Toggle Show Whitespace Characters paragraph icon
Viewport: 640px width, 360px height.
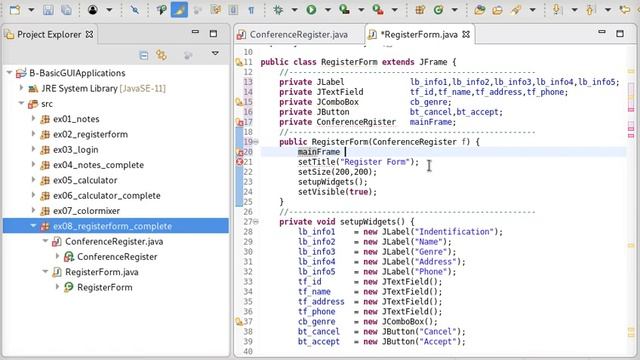(251, 10)
